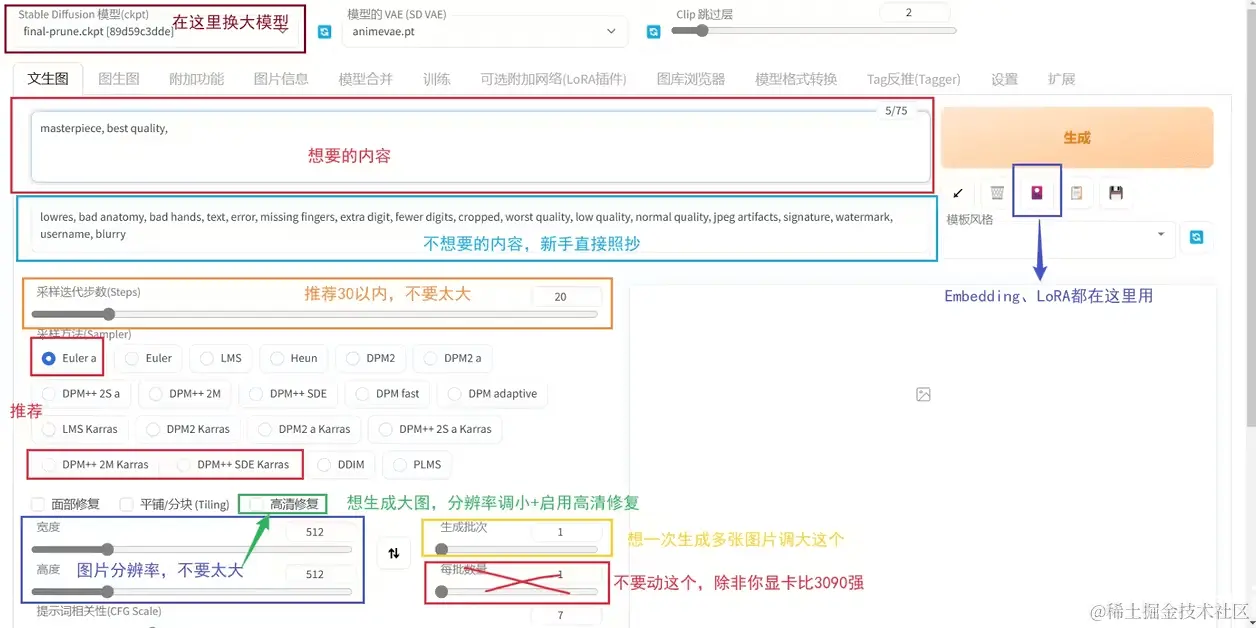Image resolution: width=1256 pixels, height=628 pixels.
Task: Open 可选附加网络(LoRA插件) tab
Action: pyautogui.click(x=553, y=79)
